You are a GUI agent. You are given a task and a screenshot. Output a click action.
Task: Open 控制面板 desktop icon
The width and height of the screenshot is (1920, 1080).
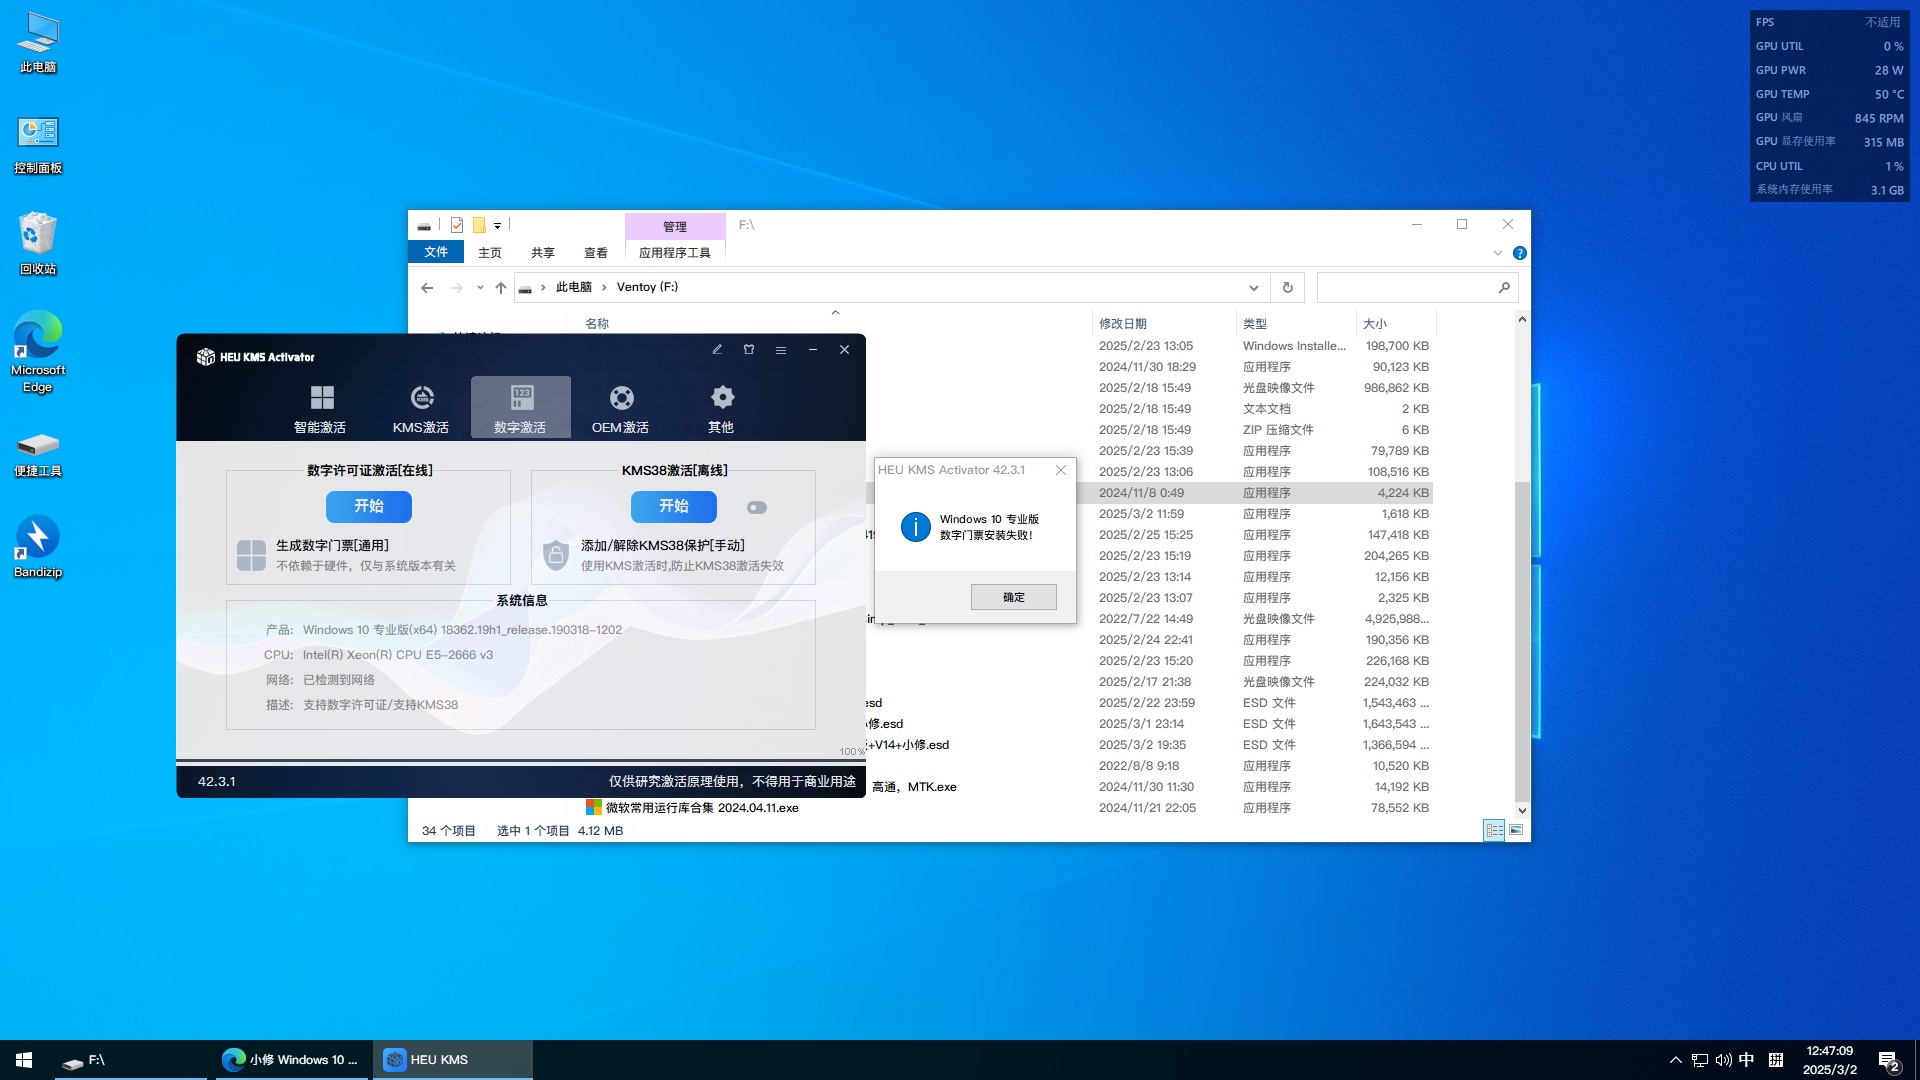point(38,145)
